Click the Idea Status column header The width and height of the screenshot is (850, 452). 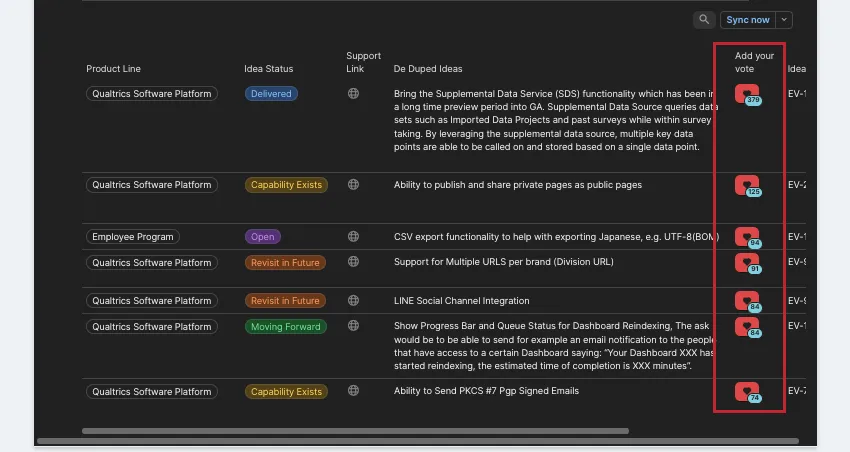tap(268, 69)
